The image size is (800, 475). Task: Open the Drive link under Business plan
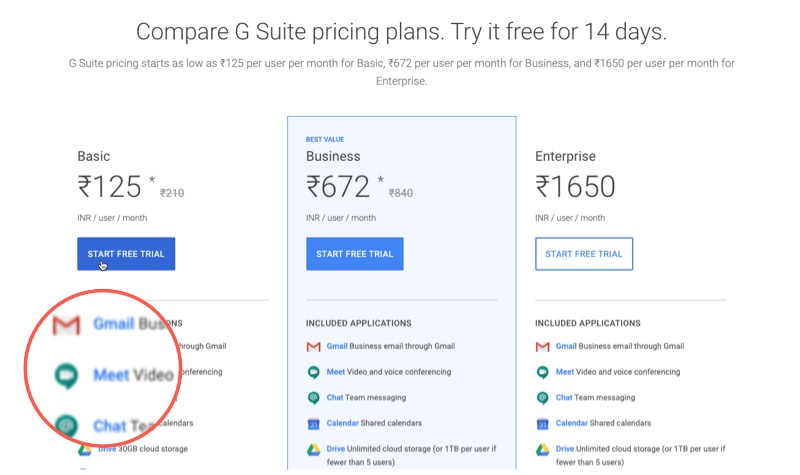336,449
